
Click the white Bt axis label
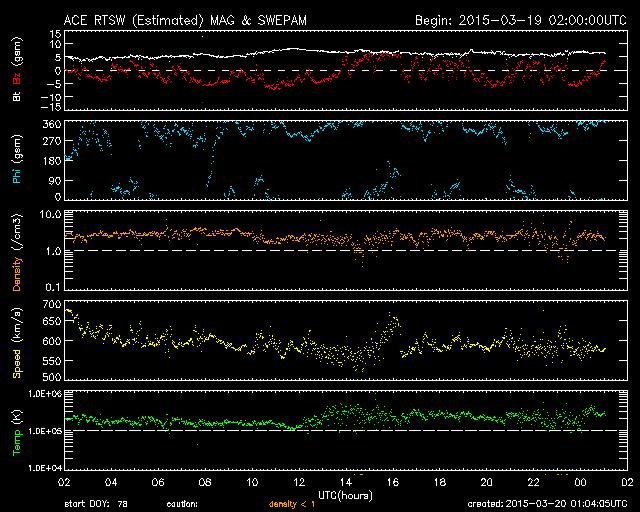[x=17, y=97]
